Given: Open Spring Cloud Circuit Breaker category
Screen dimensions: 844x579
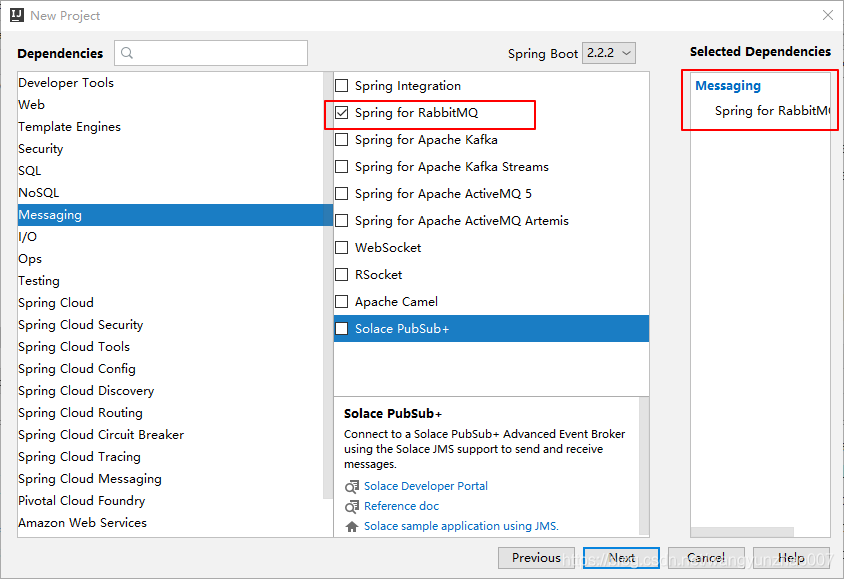Looking at the screenshot, I should click(170, 435).
